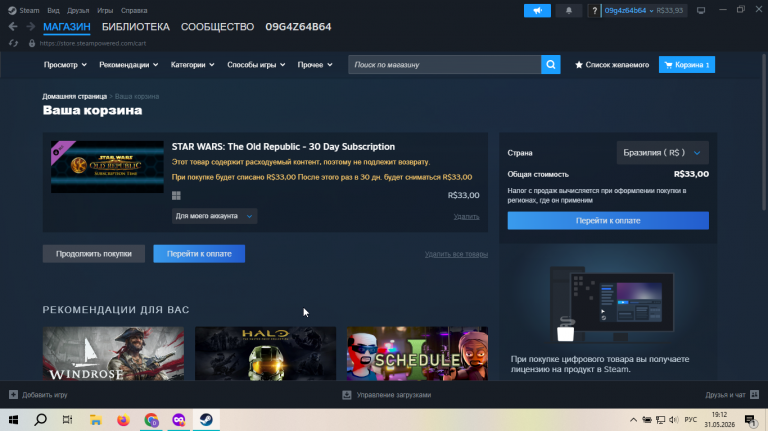This screenshot has width=768, height=431.
Task: Click Домашняя страница breadcrumb link
Action: pos(74,96)
